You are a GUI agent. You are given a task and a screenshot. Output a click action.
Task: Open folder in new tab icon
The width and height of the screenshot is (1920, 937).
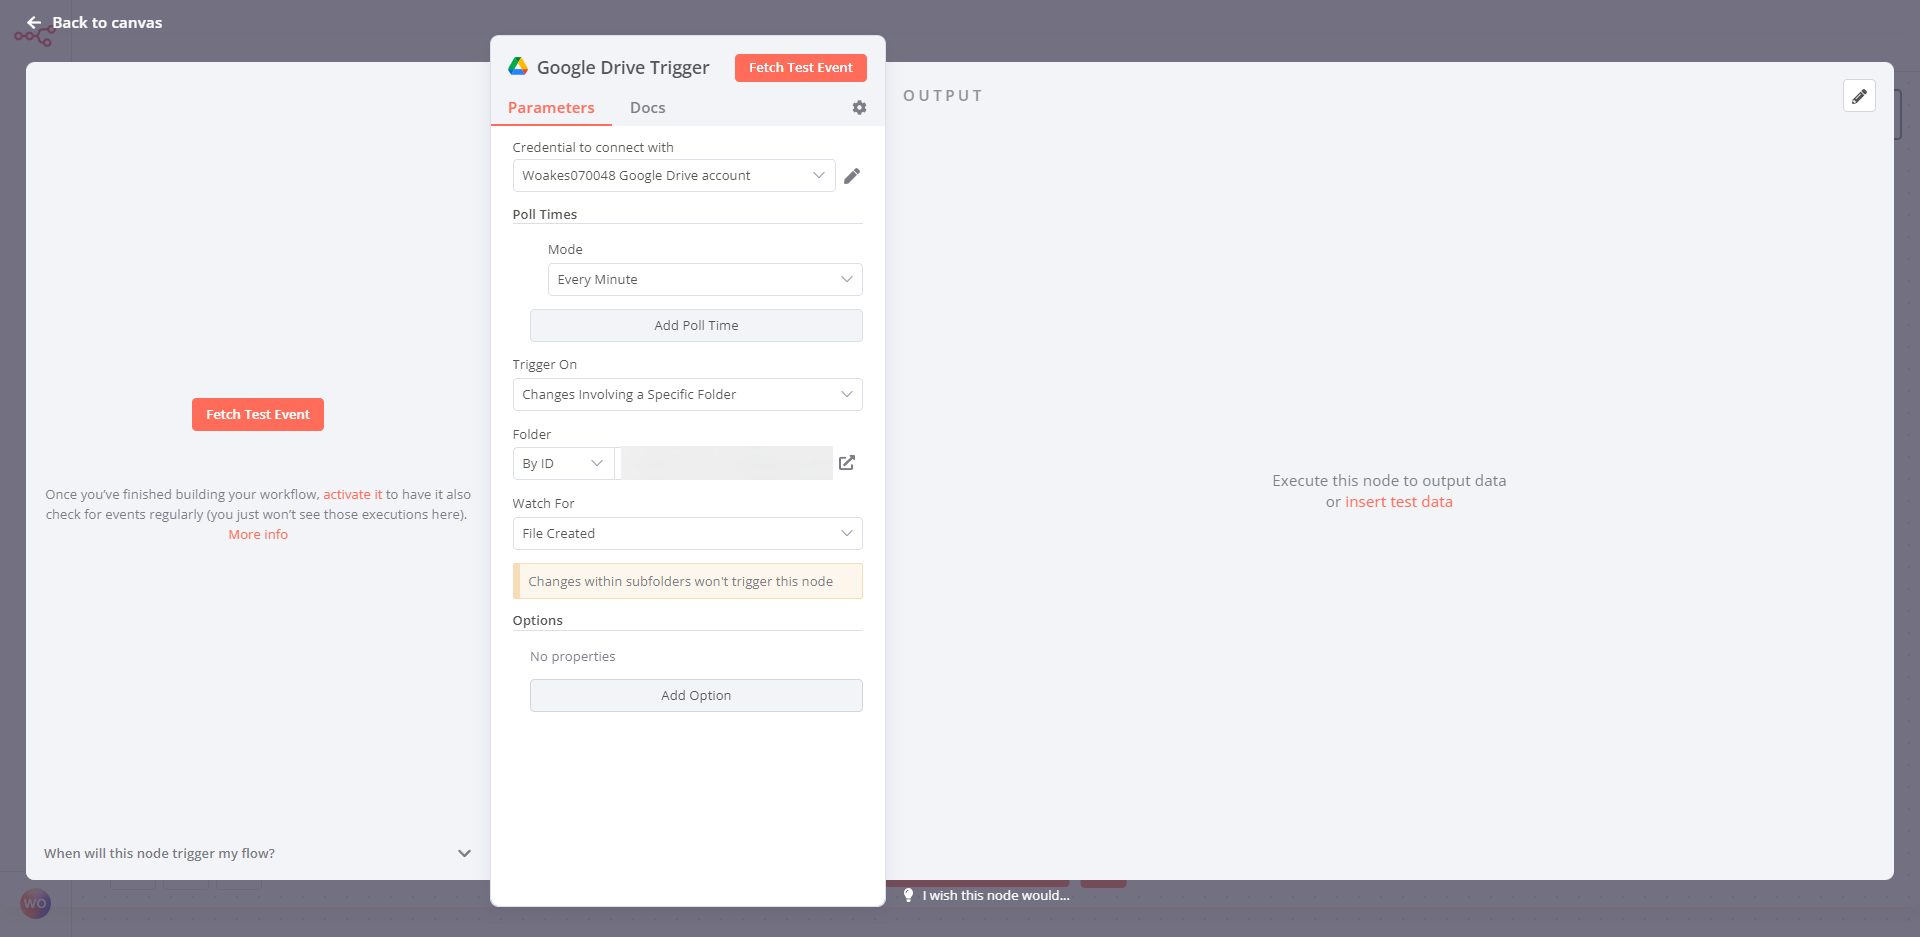pos(847,463)
